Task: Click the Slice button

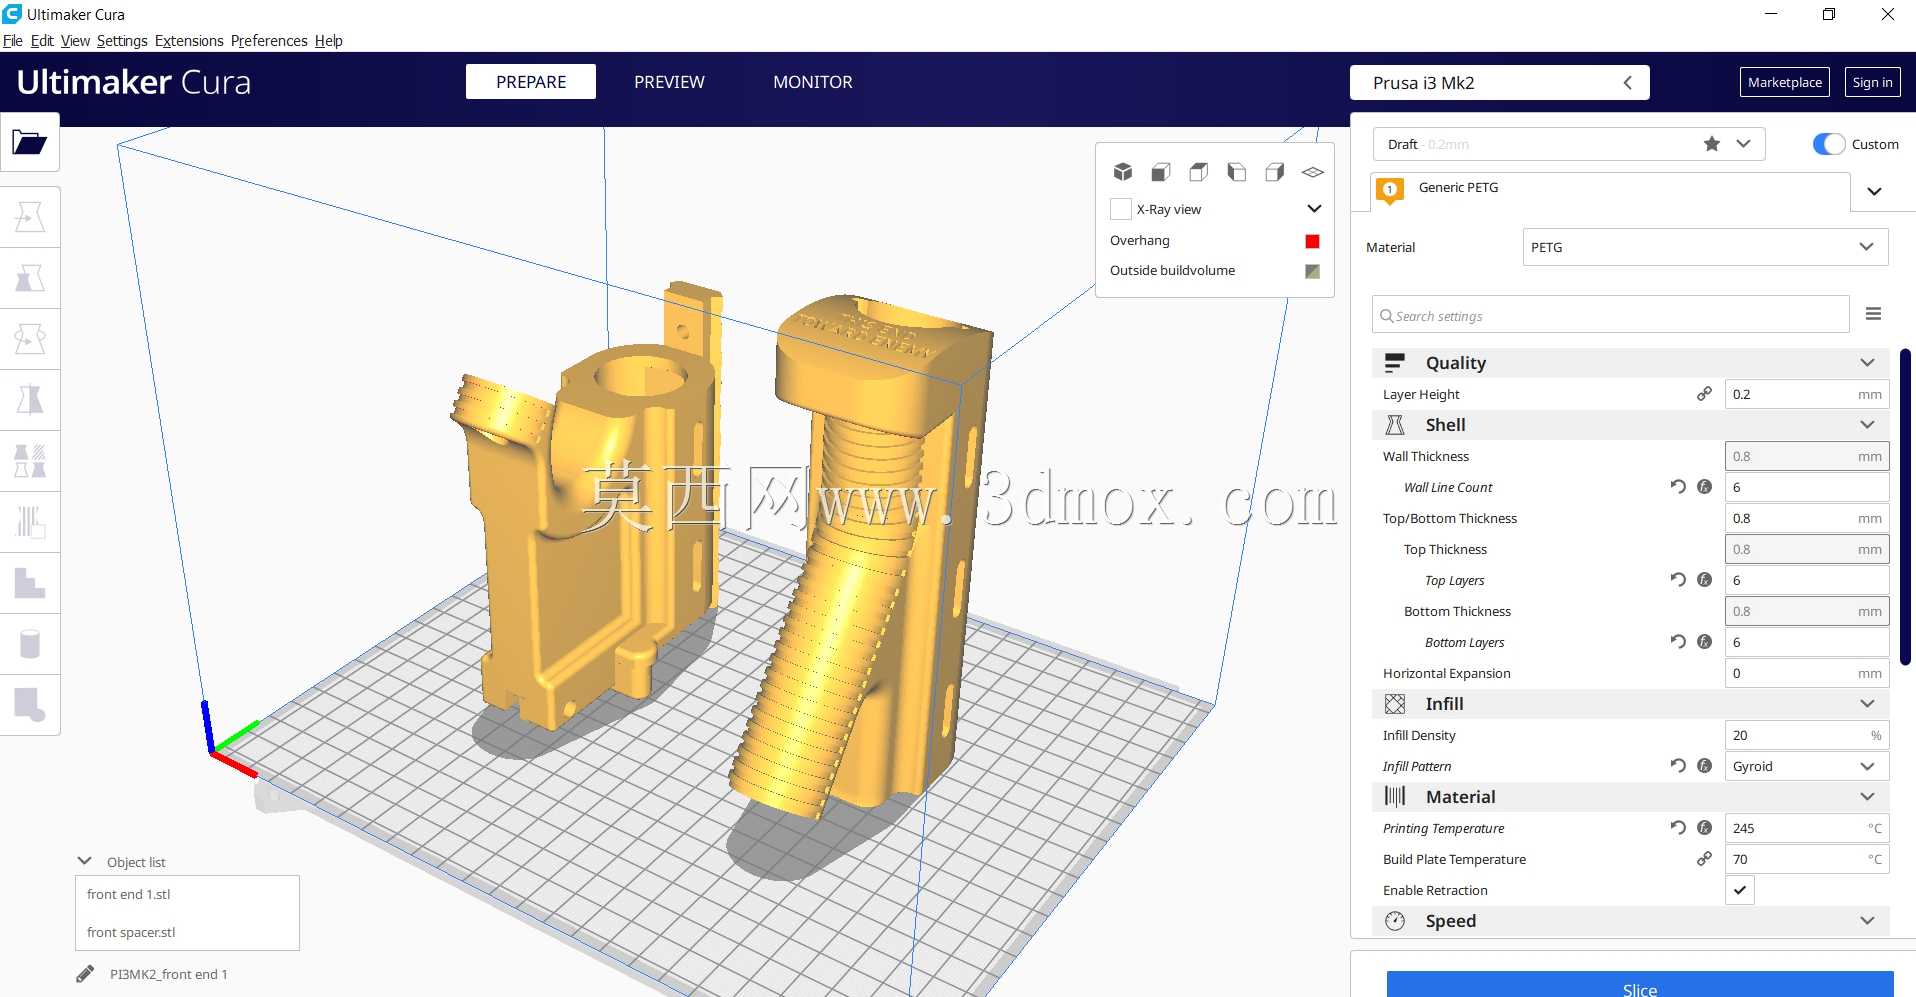Action: [1640, 984]
